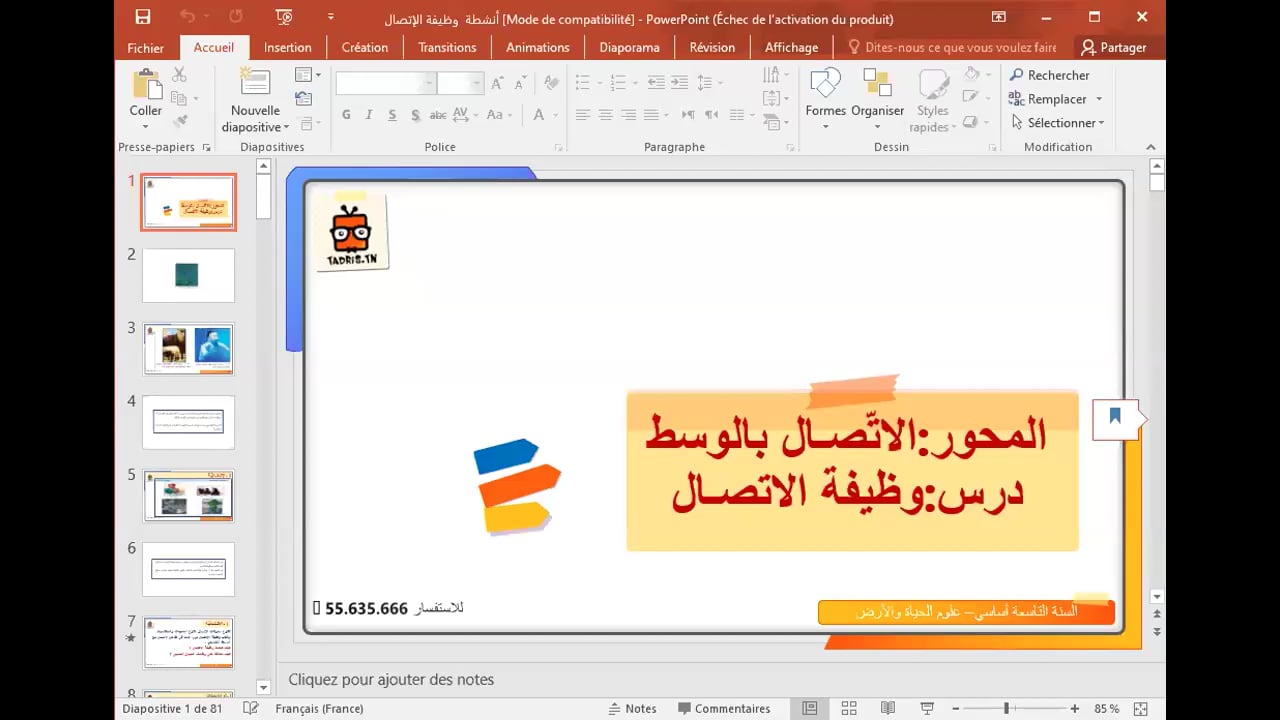Viewport: 1280px width, 720px height.
Task: Click the Cut scissors icon
Action: click(x=180, y=74)
